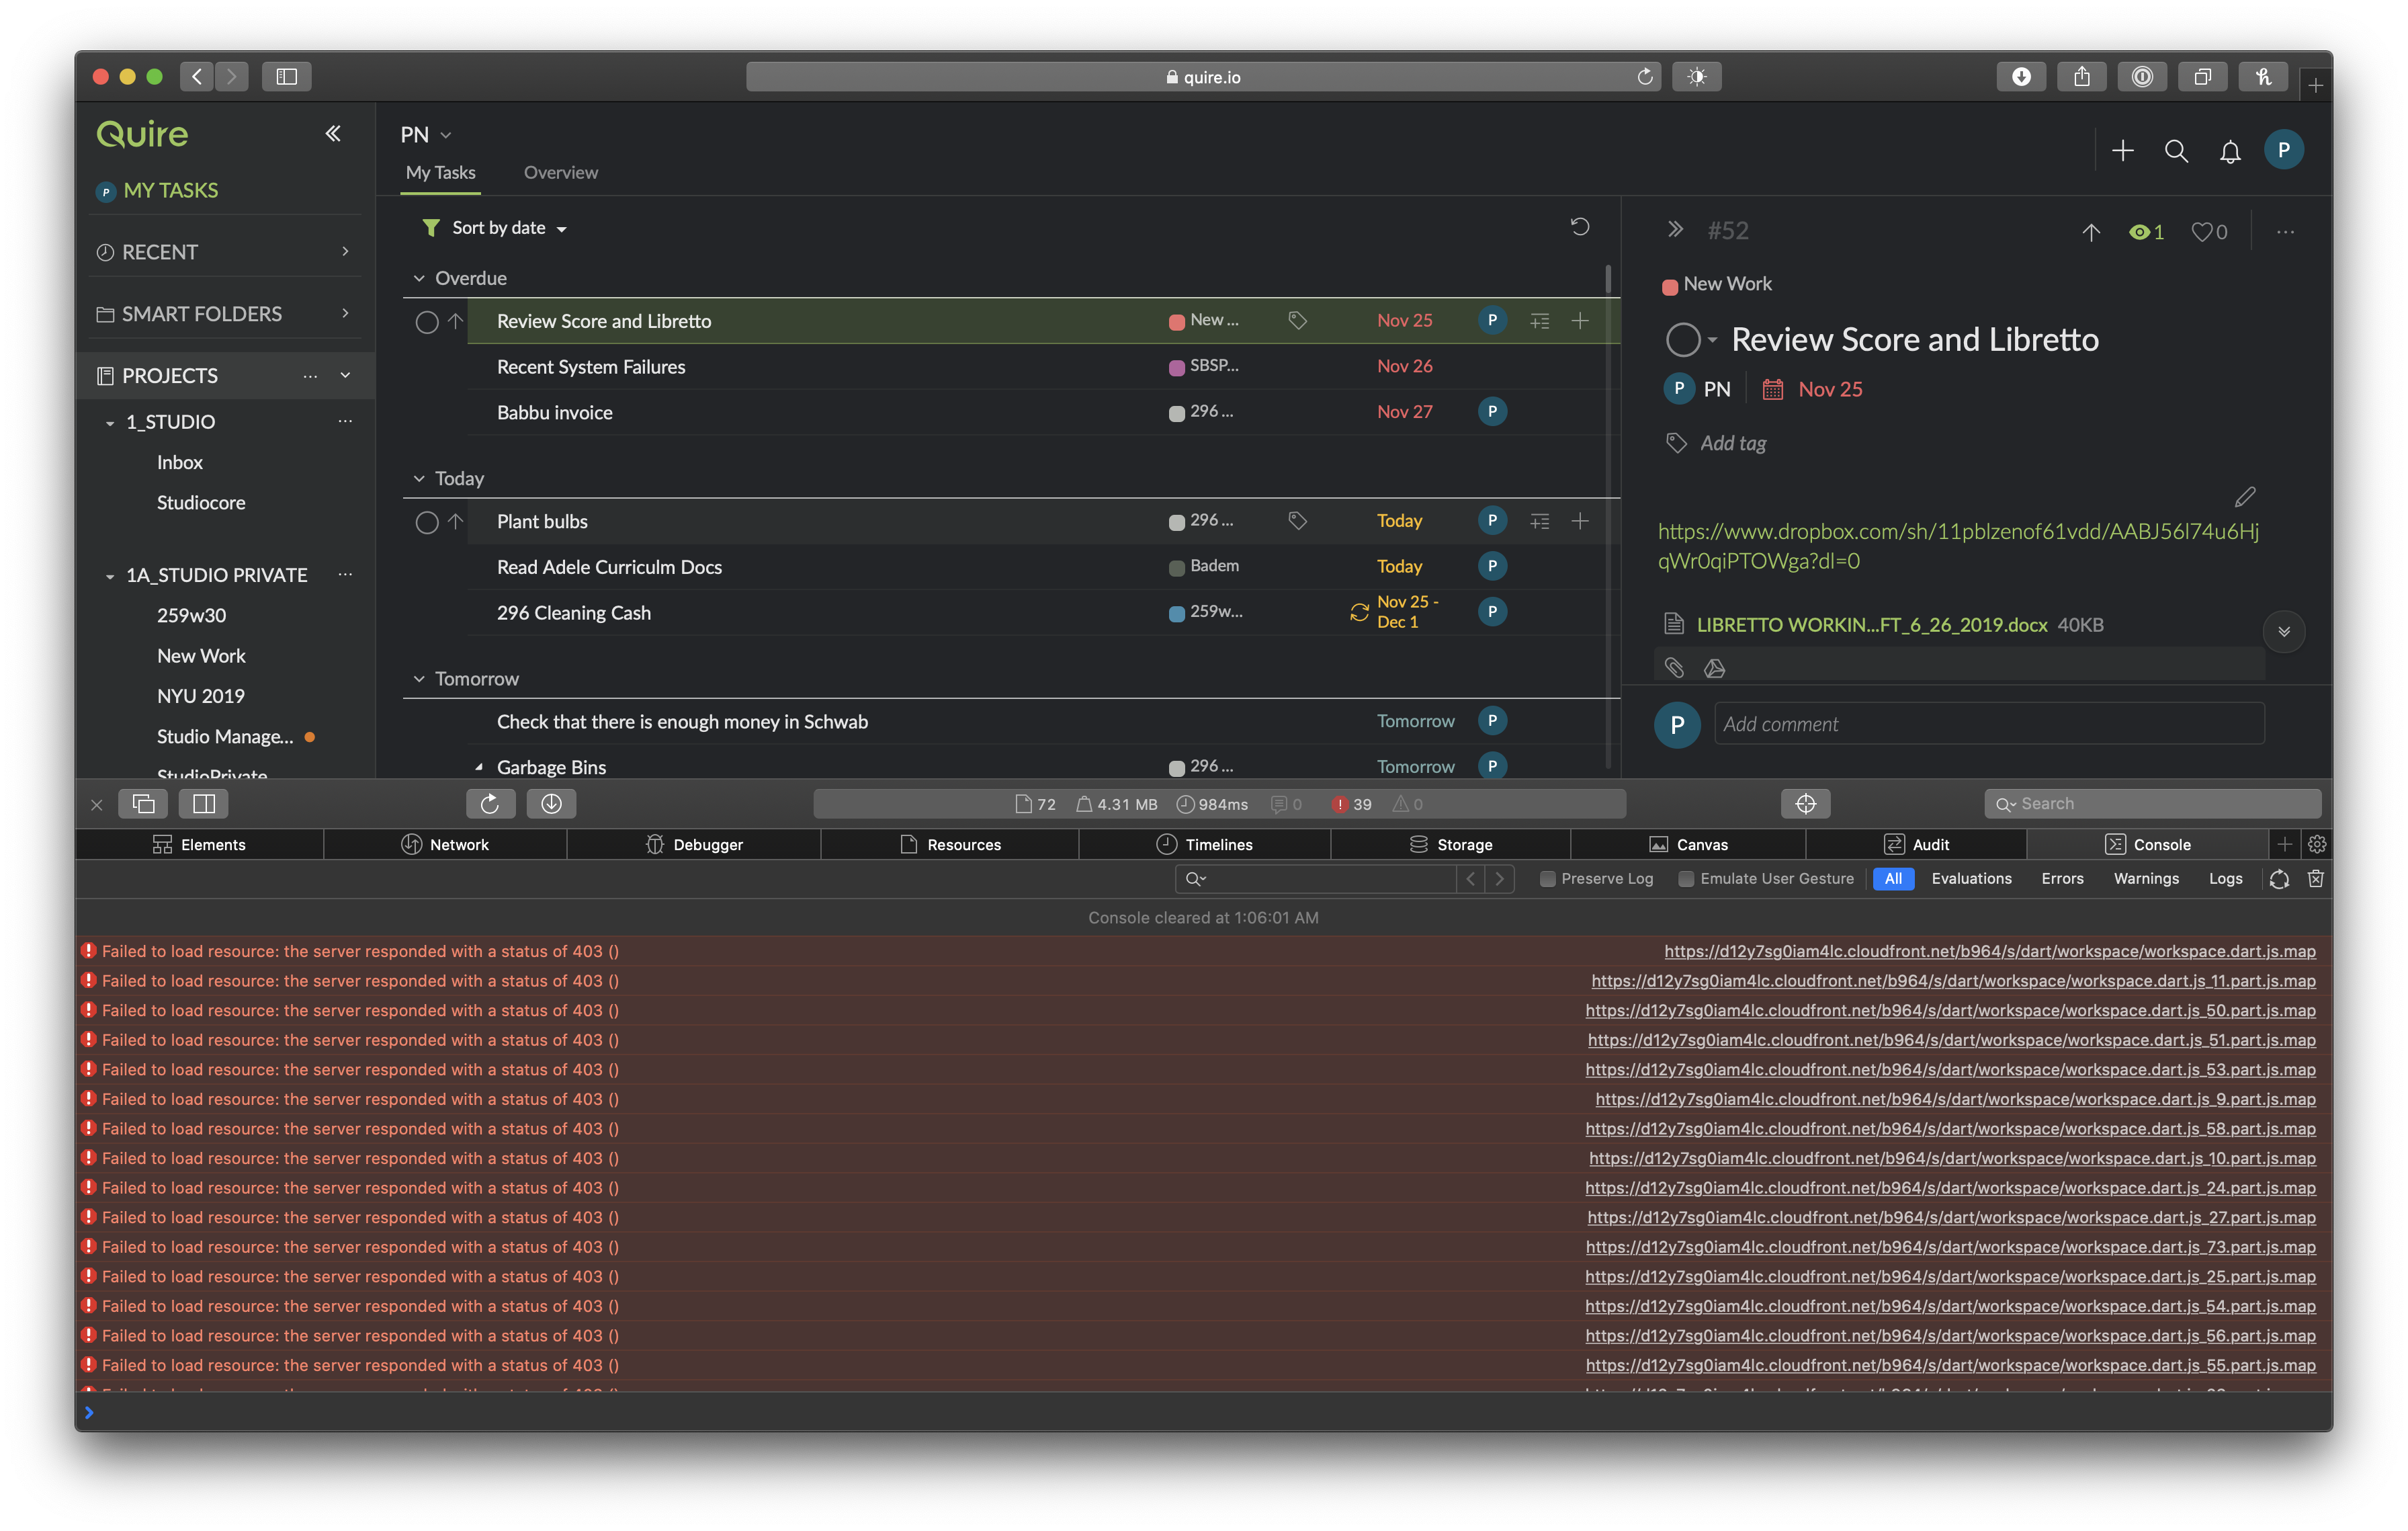Open the Network inspector tab
This screenshot has height=1531, width=2408.
(x=445, y=845)
